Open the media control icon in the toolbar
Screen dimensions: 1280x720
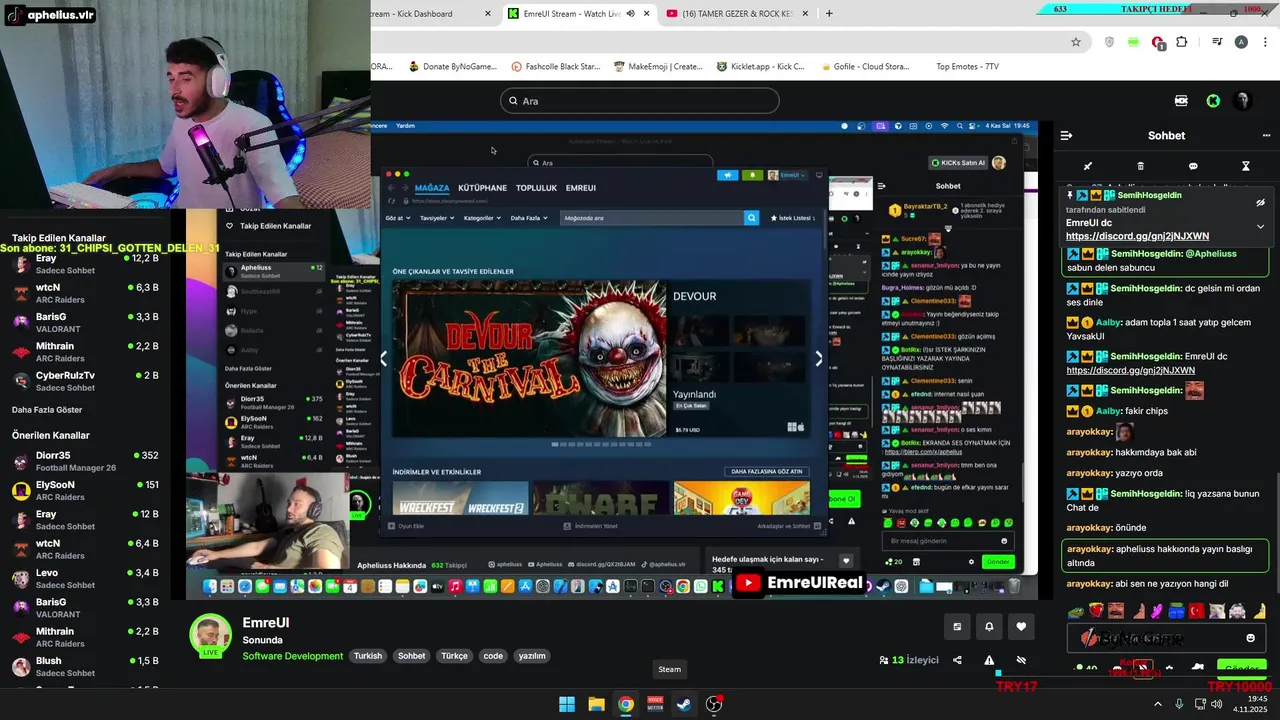[x=1217, y=42]
